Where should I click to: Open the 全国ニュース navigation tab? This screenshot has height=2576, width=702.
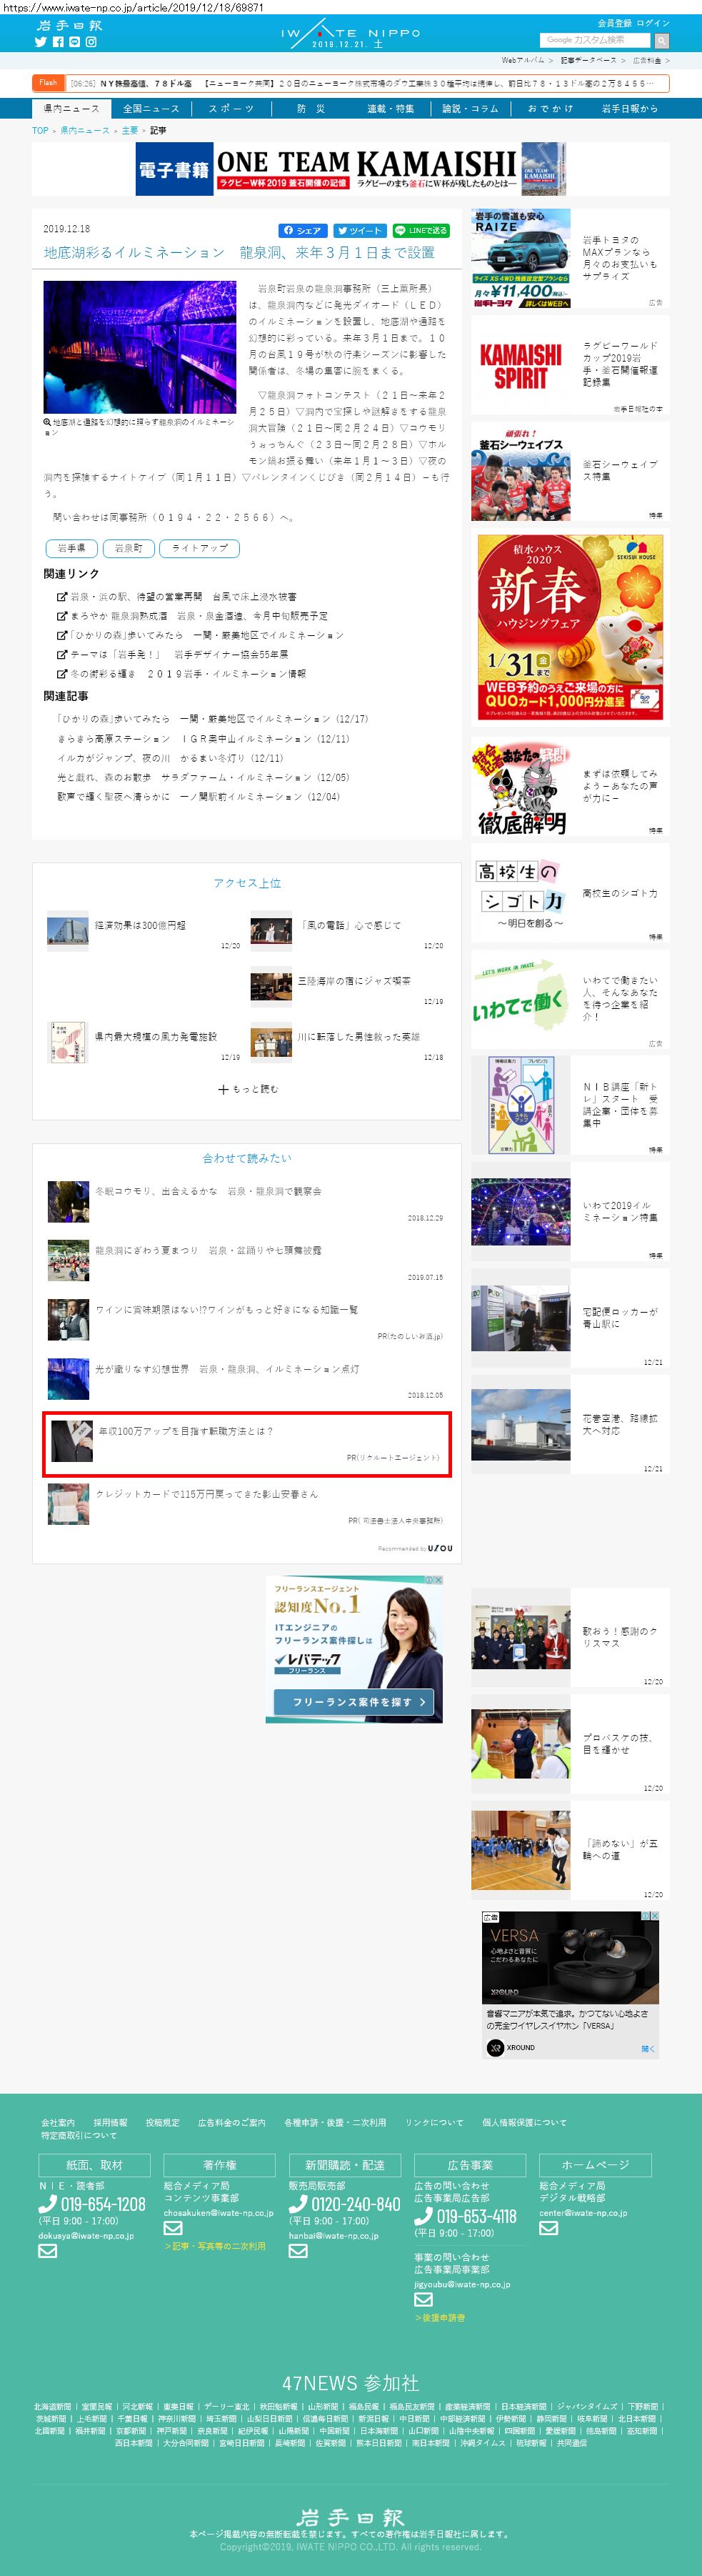click(151, 108)
